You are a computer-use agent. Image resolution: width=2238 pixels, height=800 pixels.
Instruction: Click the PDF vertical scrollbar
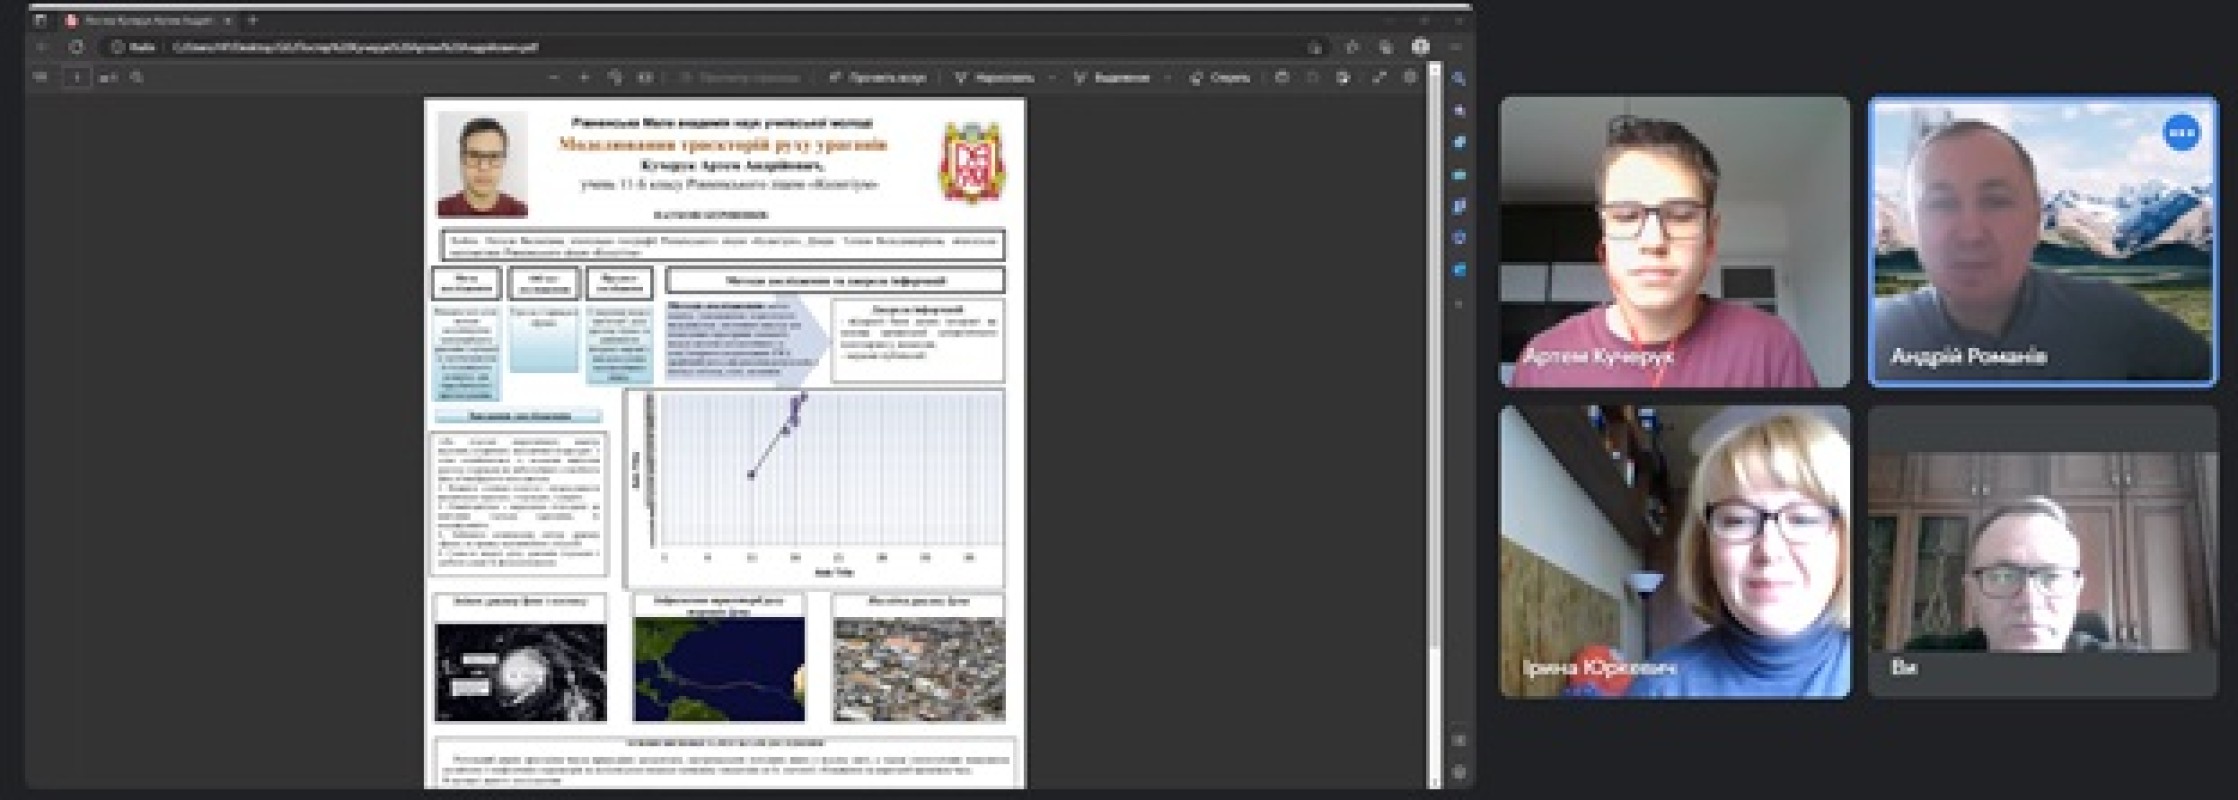pos(1435,400)
